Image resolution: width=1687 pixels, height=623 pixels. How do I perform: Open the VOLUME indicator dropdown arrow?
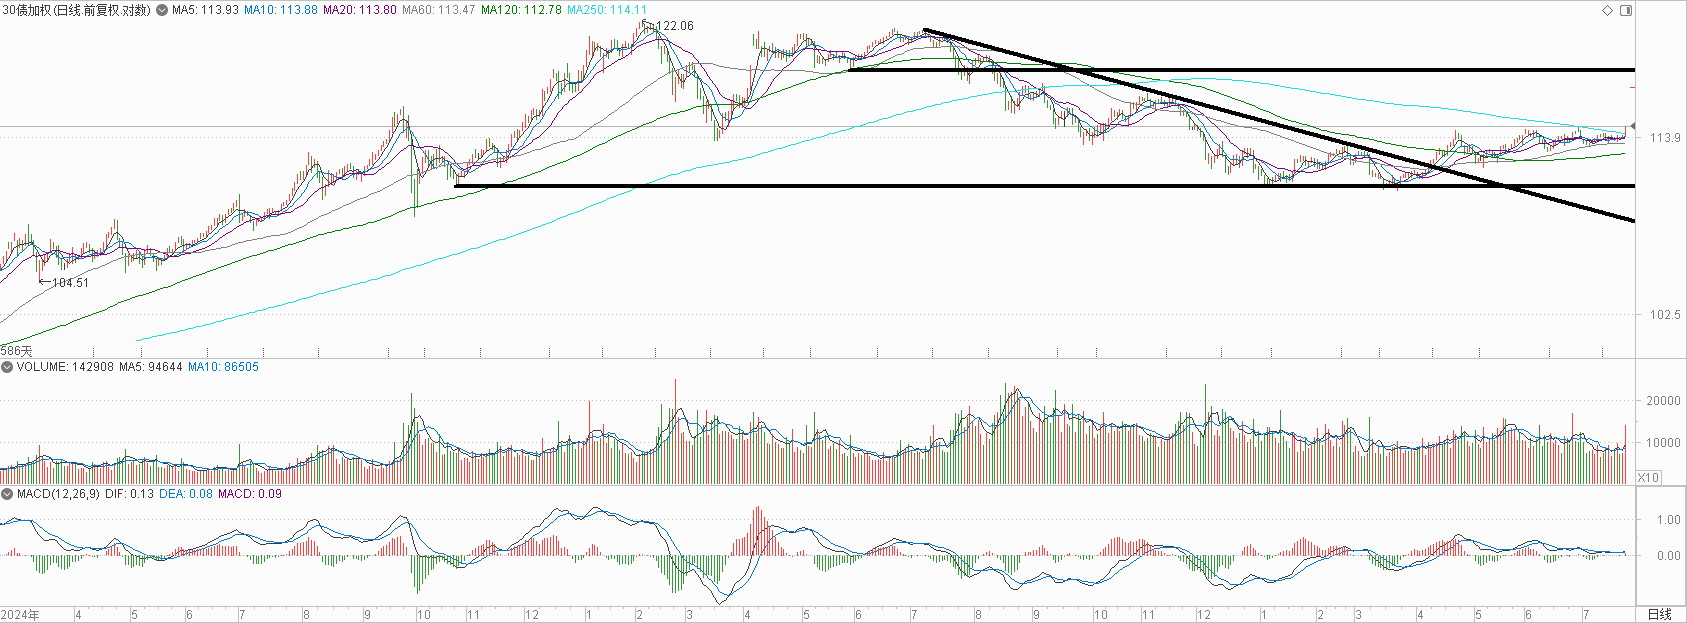point(7,367)
